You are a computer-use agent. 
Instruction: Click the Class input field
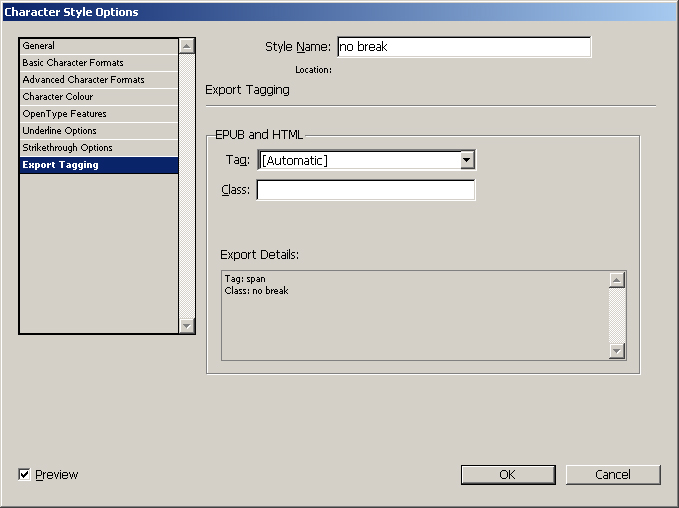coord(366,190)
